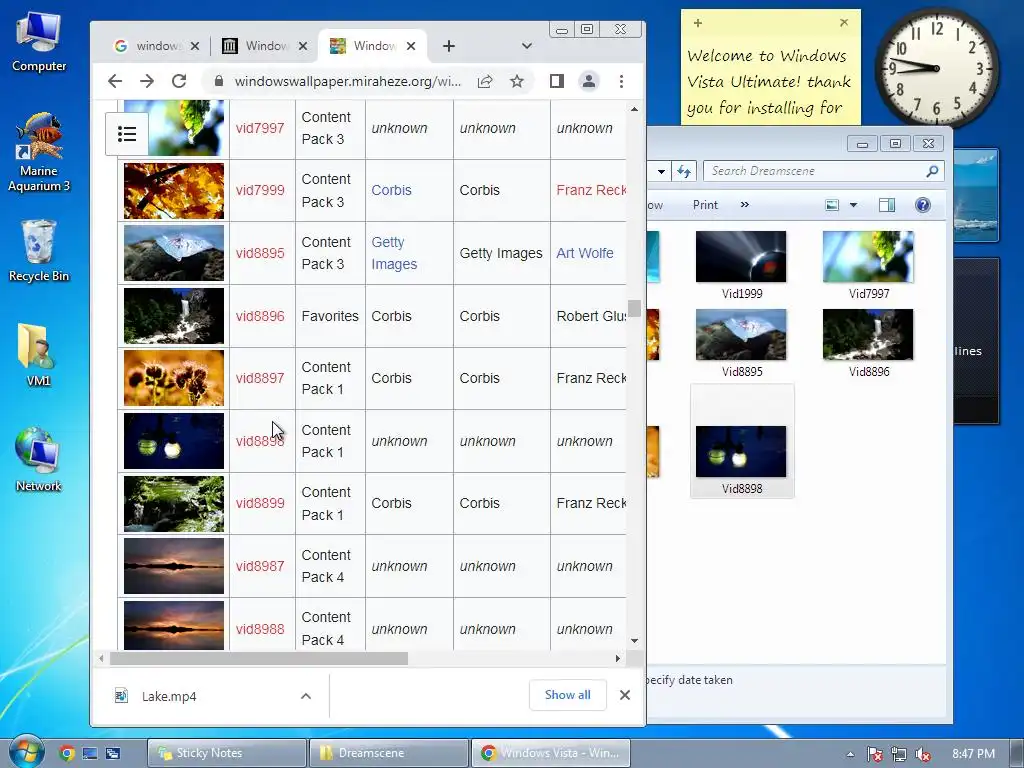This screenshot has height=768, width=1024.
Task: Expand Lake.mp4 download options chevron
Action: click(306, 696)
